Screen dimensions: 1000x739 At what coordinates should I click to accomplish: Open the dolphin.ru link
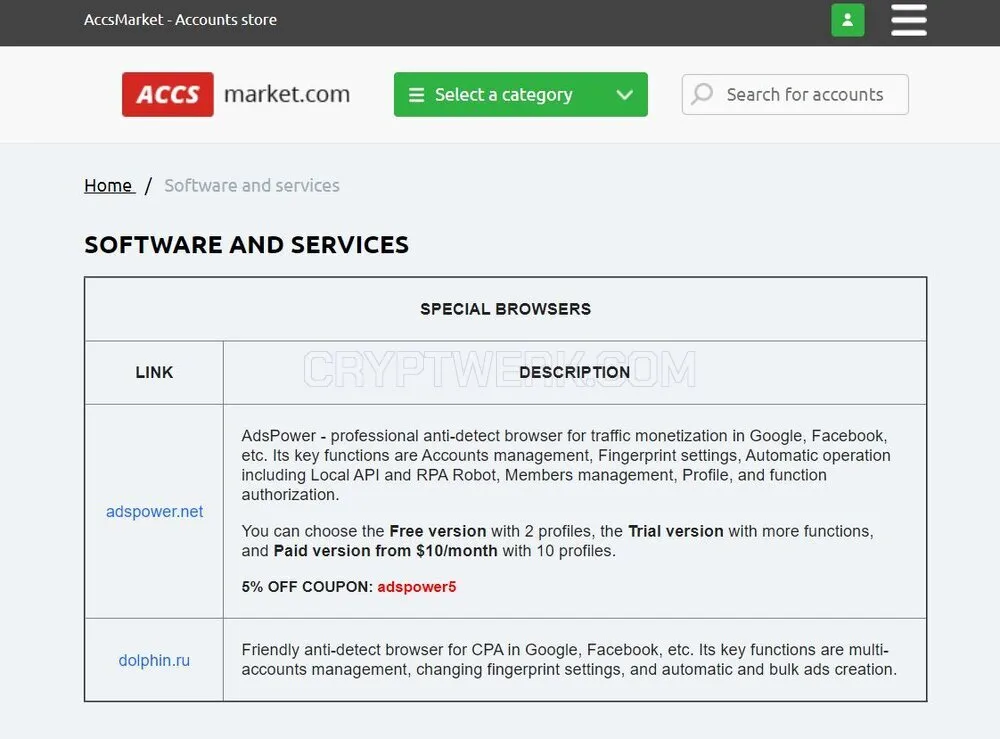coord(154,661)
